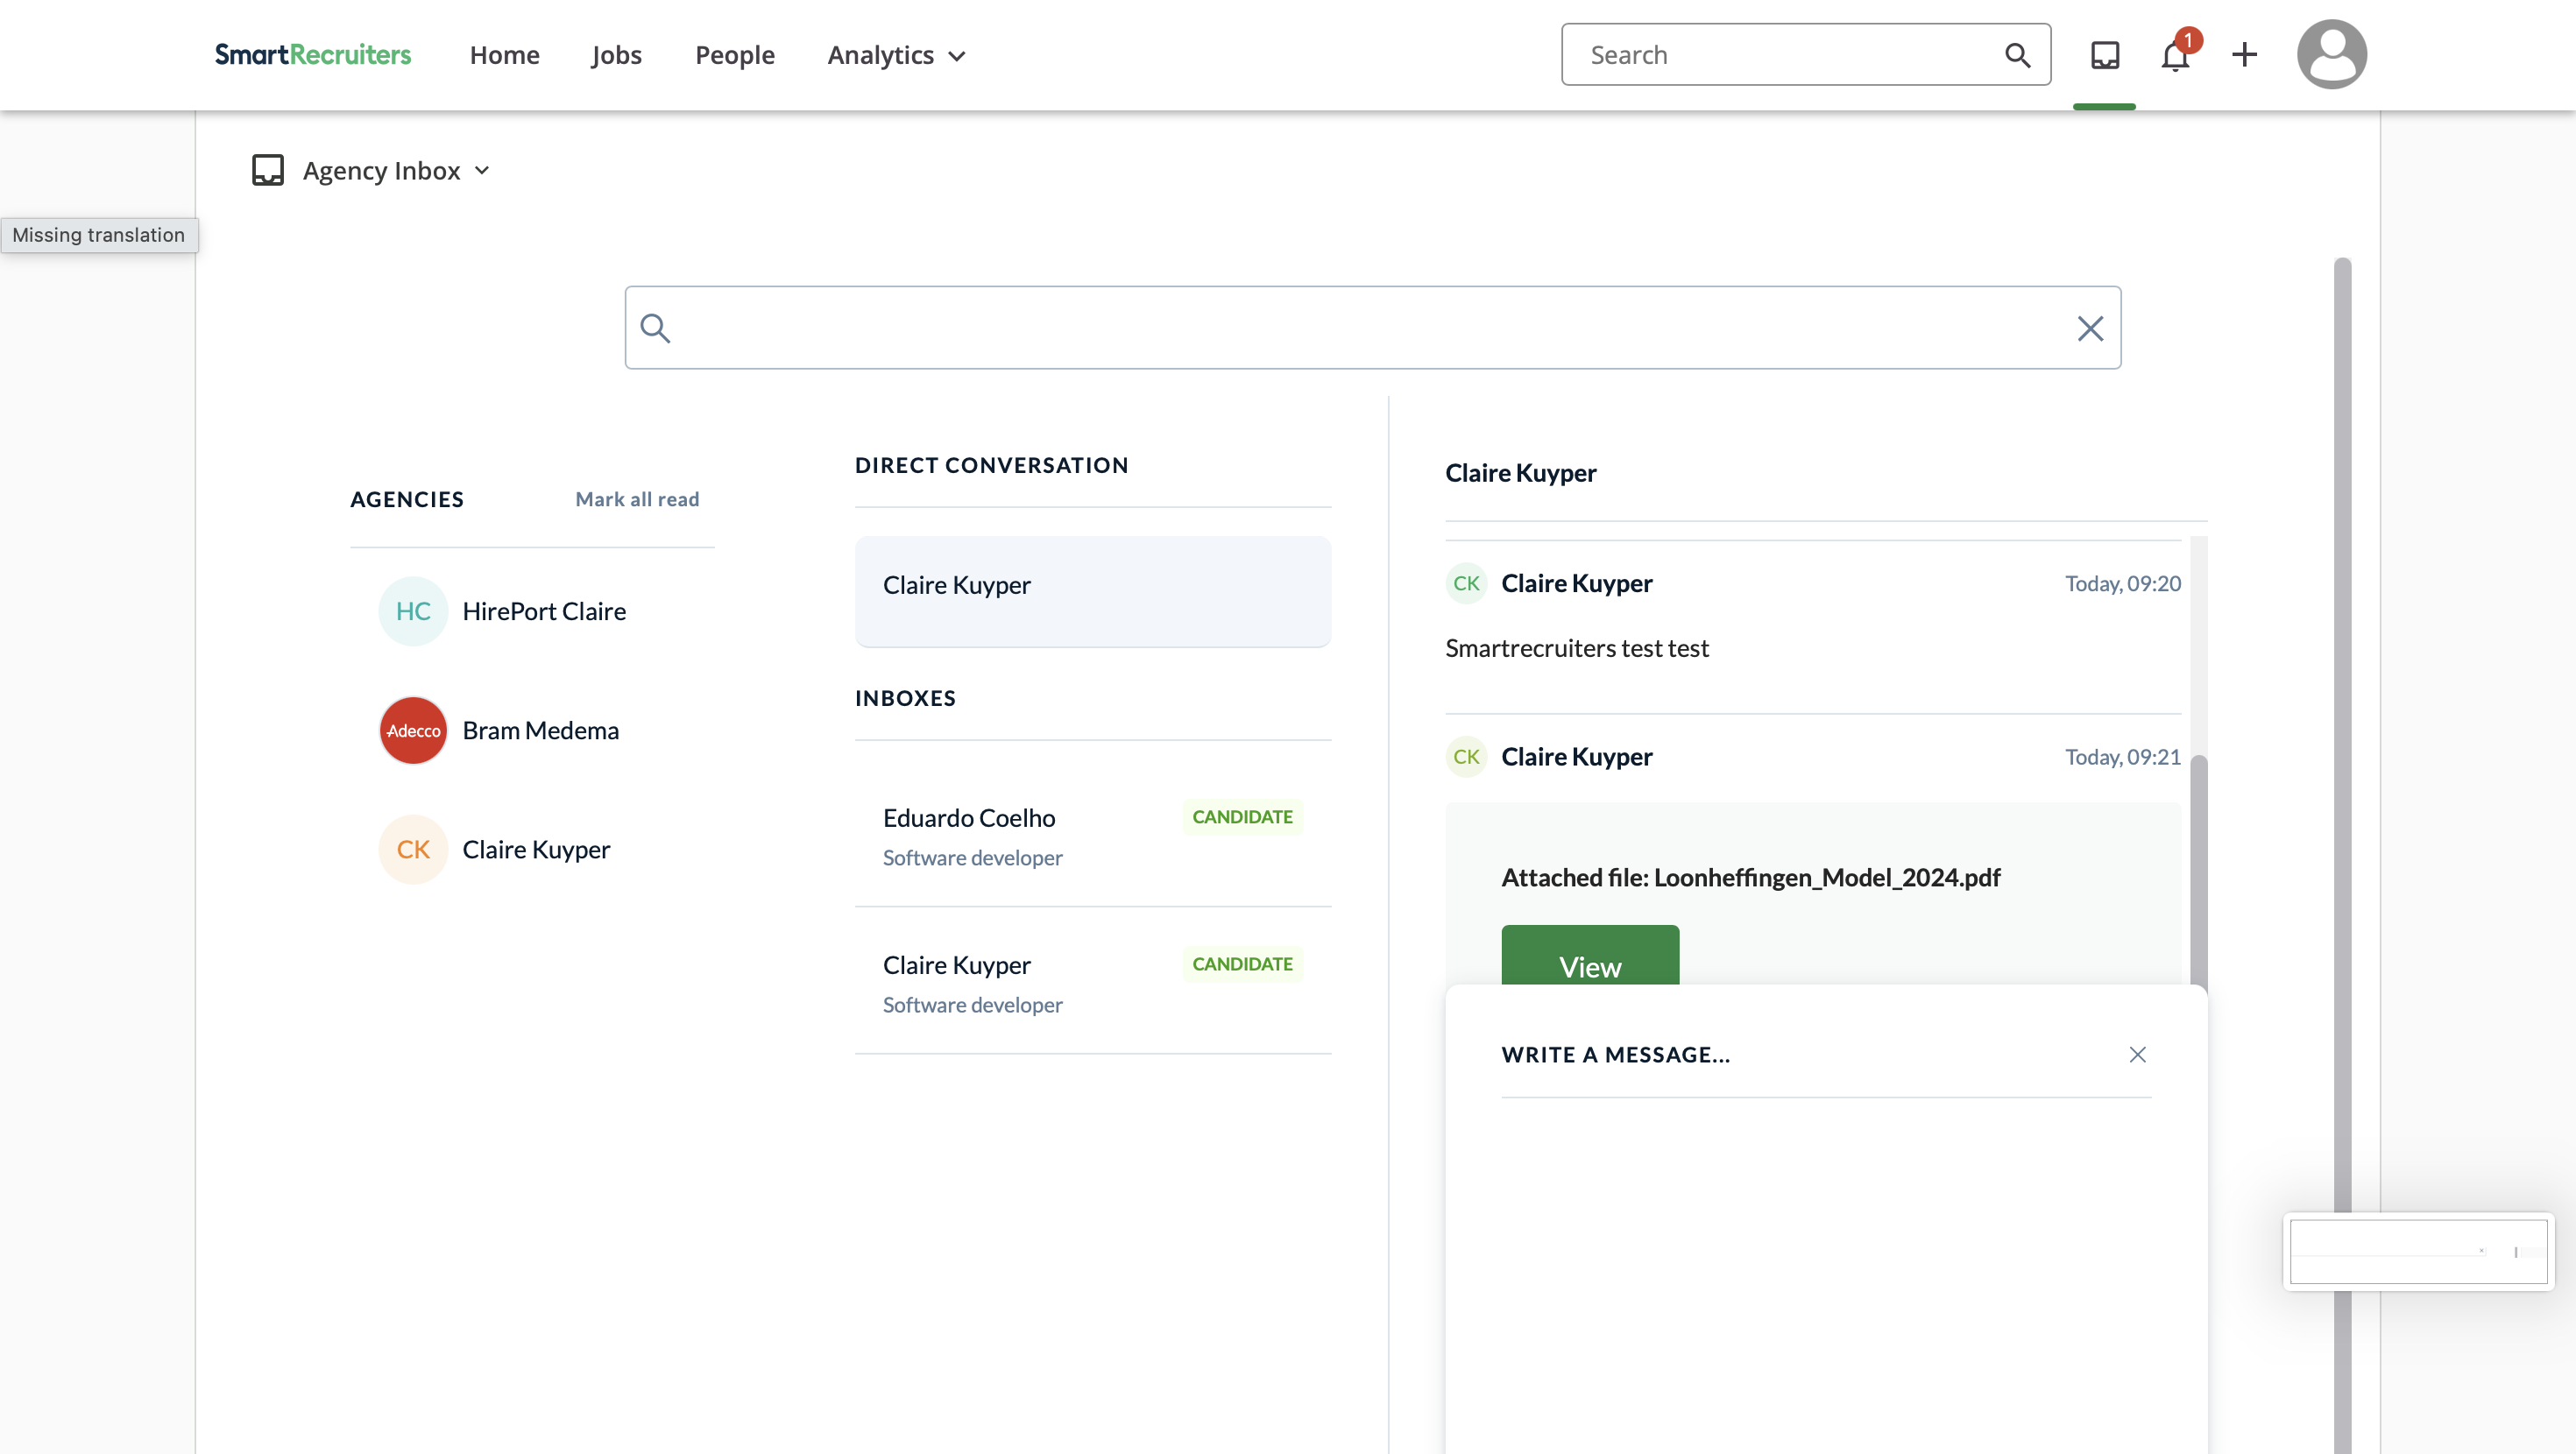Click the magnifier in top Search box
2576x1454 pixels.
tap(2018, 55)
